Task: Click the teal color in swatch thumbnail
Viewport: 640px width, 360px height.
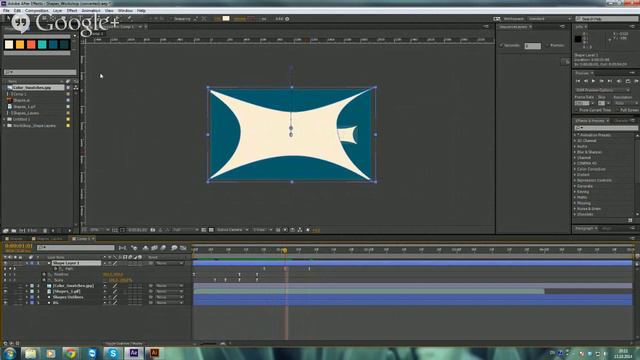Action: pos(42,44)
